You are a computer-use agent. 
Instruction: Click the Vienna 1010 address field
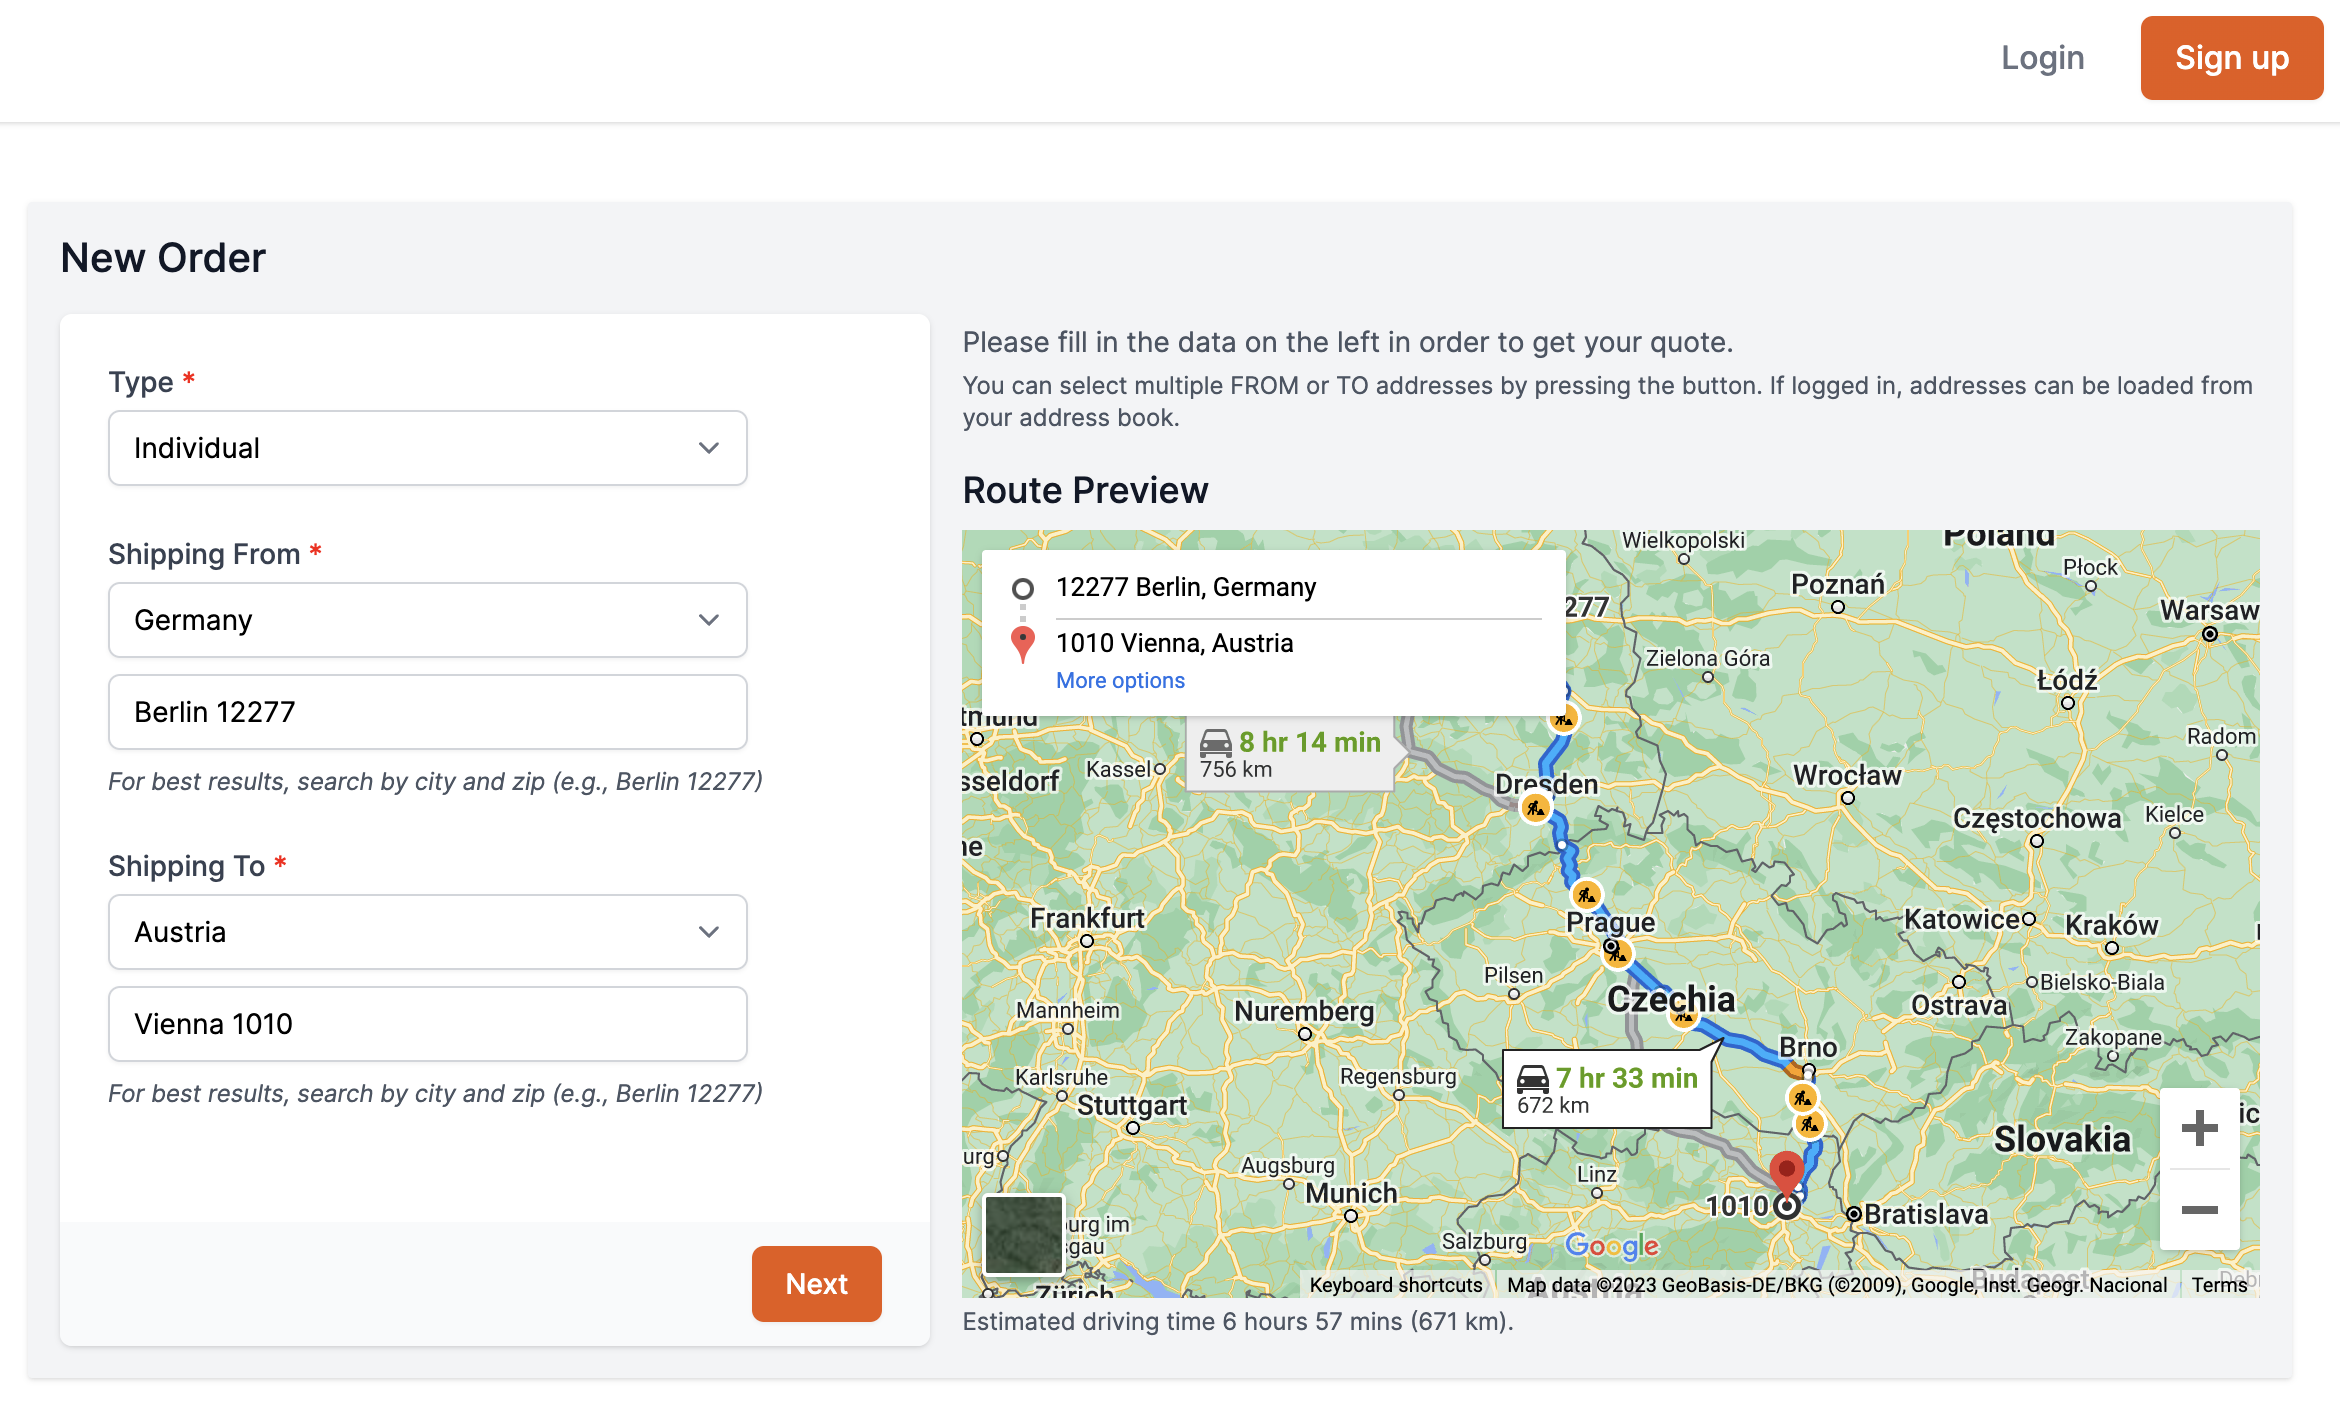(427, 1024)
